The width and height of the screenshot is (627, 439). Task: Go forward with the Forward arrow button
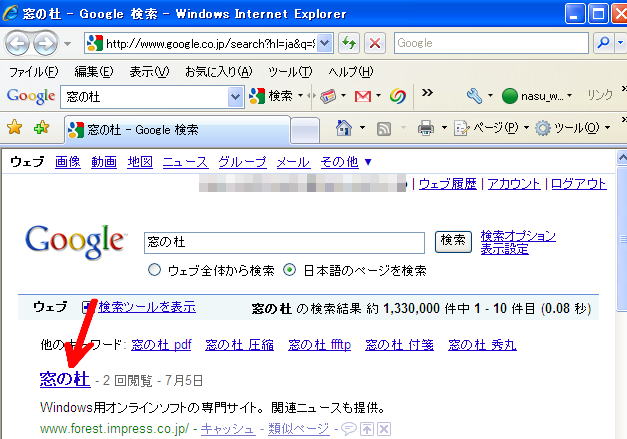[45, 43]
